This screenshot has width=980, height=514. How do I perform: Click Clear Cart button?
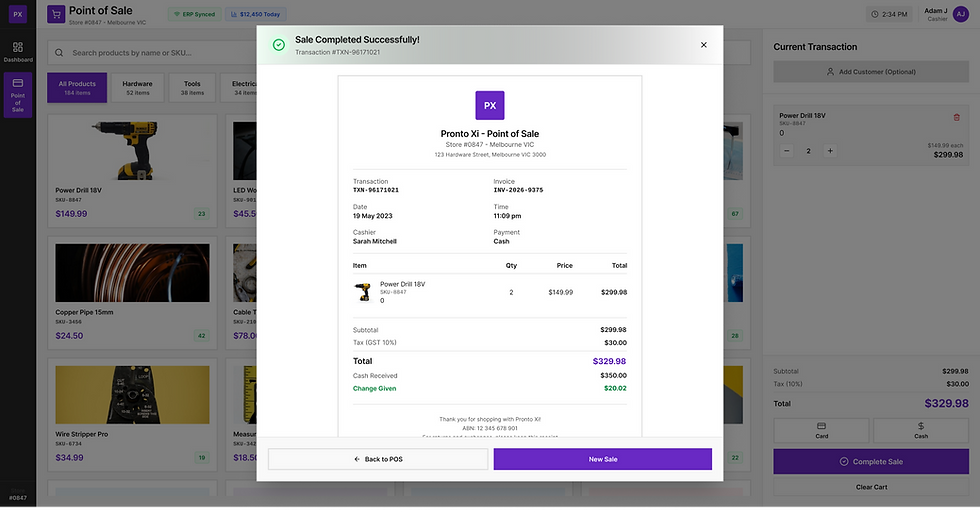pos(871,487)
